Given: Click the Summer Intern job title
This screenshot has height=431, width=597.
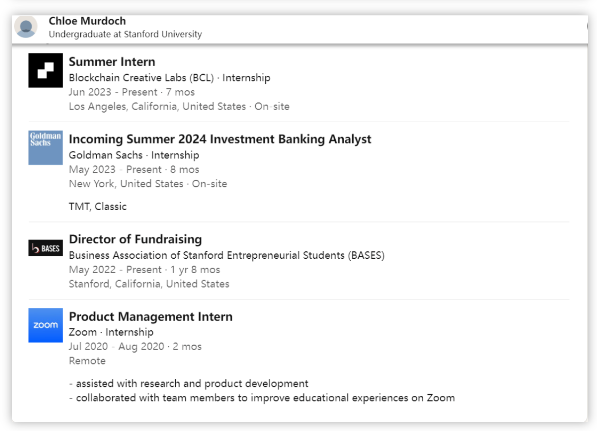Looking at the screenshot, I should pos(112,62).
